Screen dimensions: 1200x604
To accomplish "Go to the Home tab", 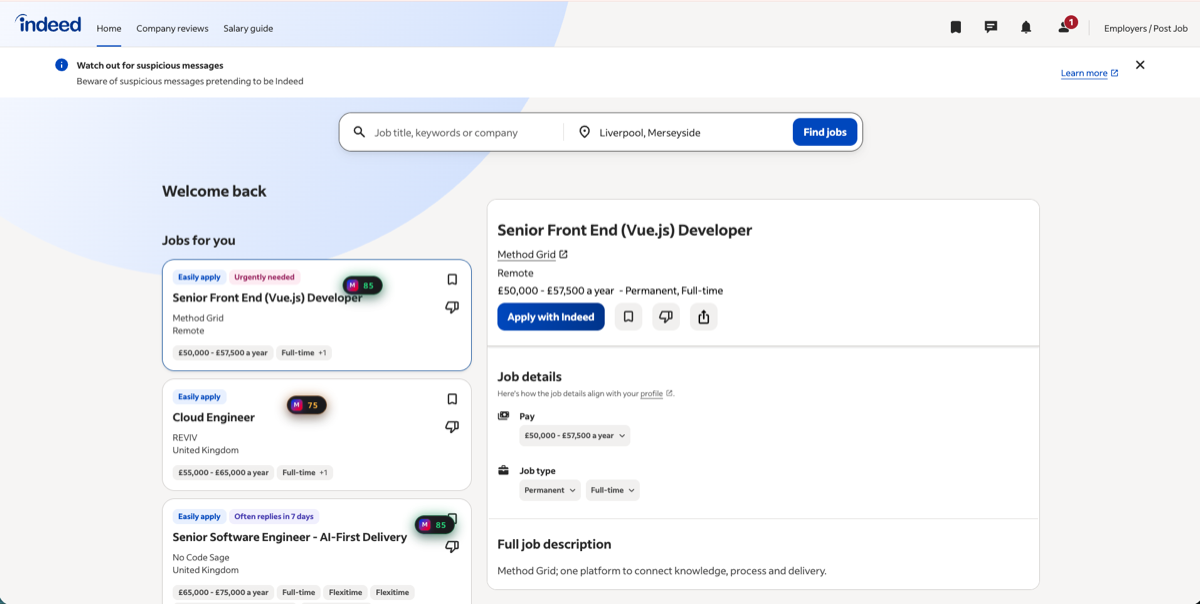I will [x=109, y=28].
